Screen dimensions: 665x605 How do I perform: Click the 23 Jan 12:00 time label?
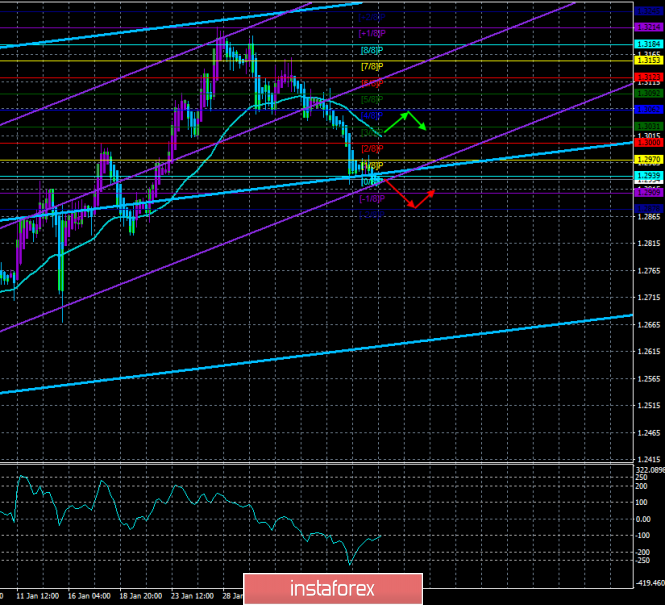[x=192, y=596]
